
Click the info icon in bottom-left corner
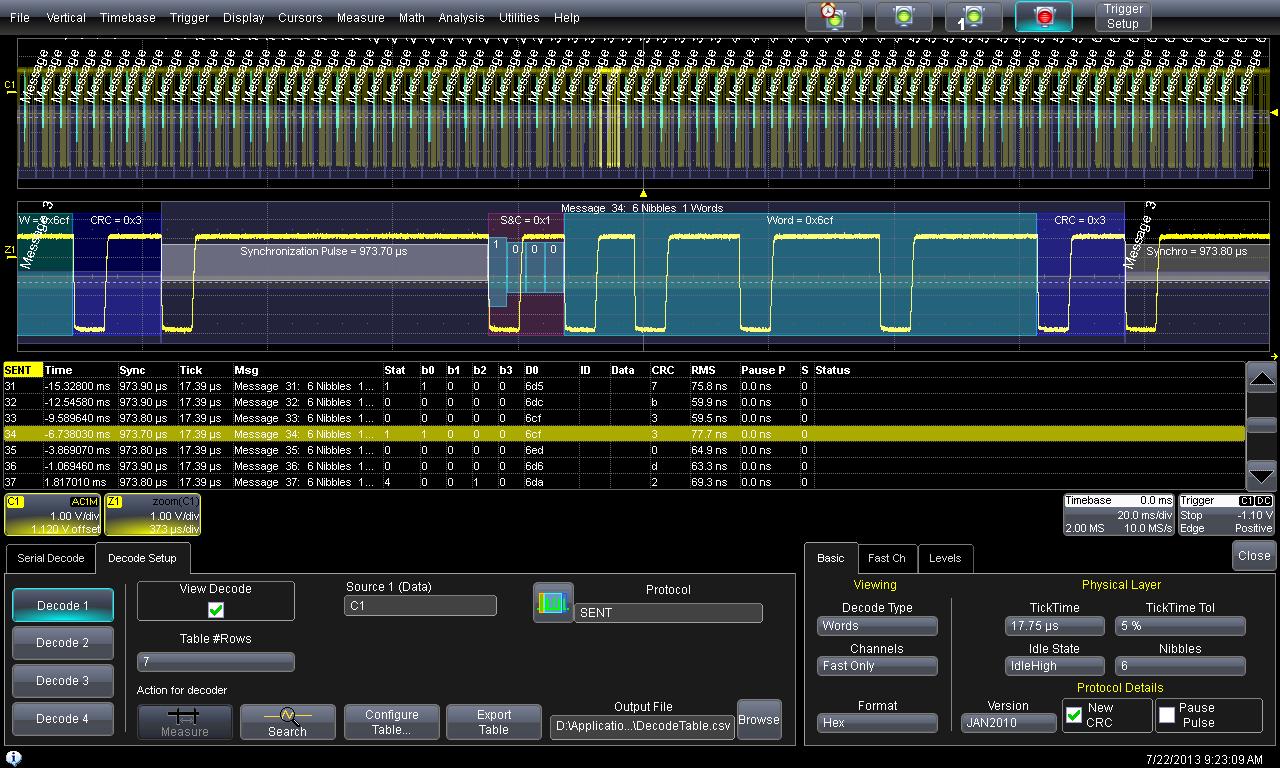pos(14,758)
